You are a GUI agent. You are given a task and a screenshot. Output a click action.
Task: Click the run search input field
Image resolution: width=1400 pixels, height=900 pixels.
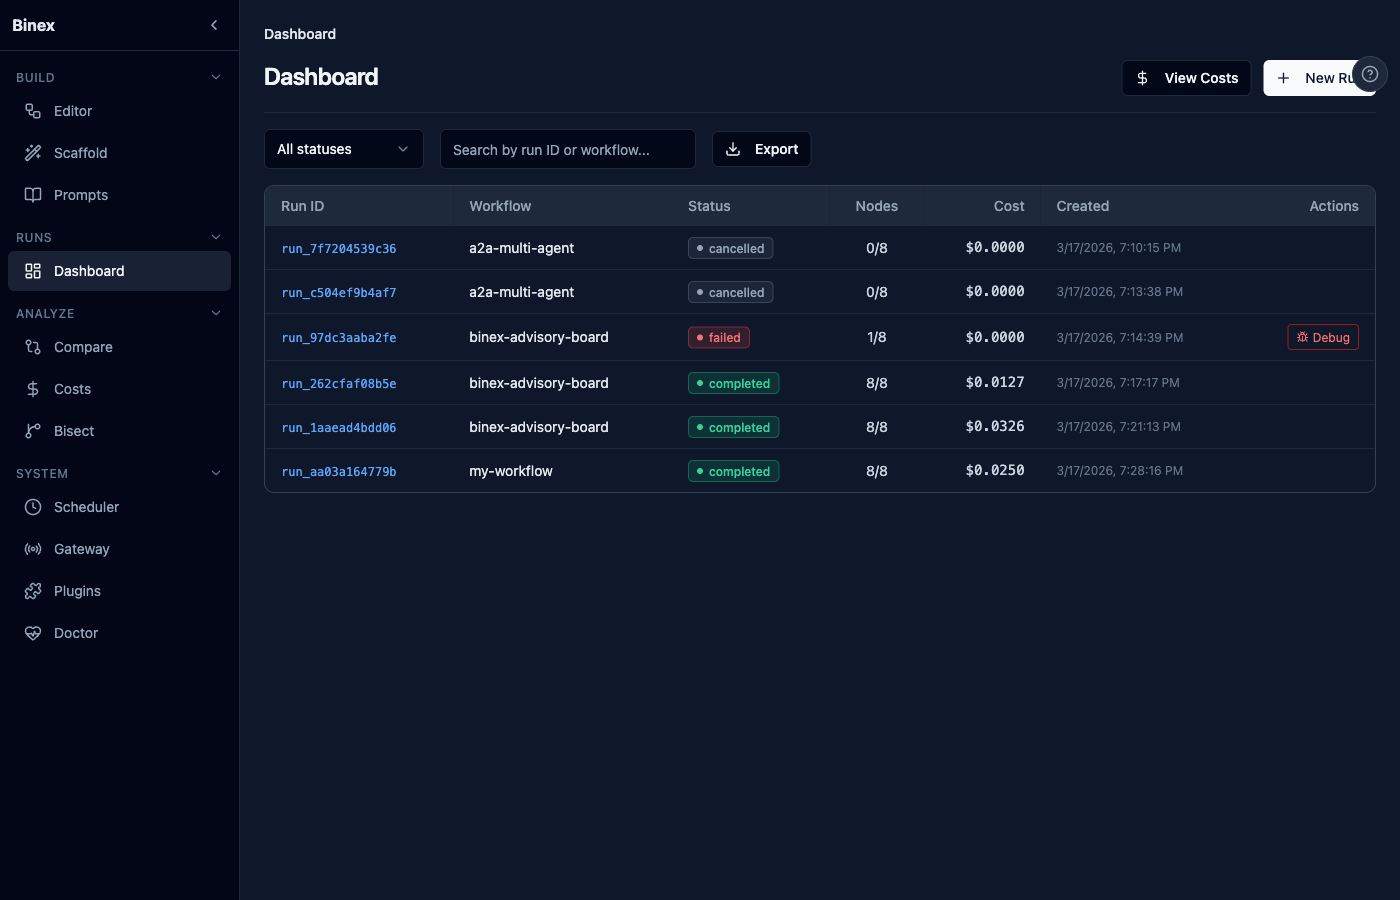click(x=567, y=148)
